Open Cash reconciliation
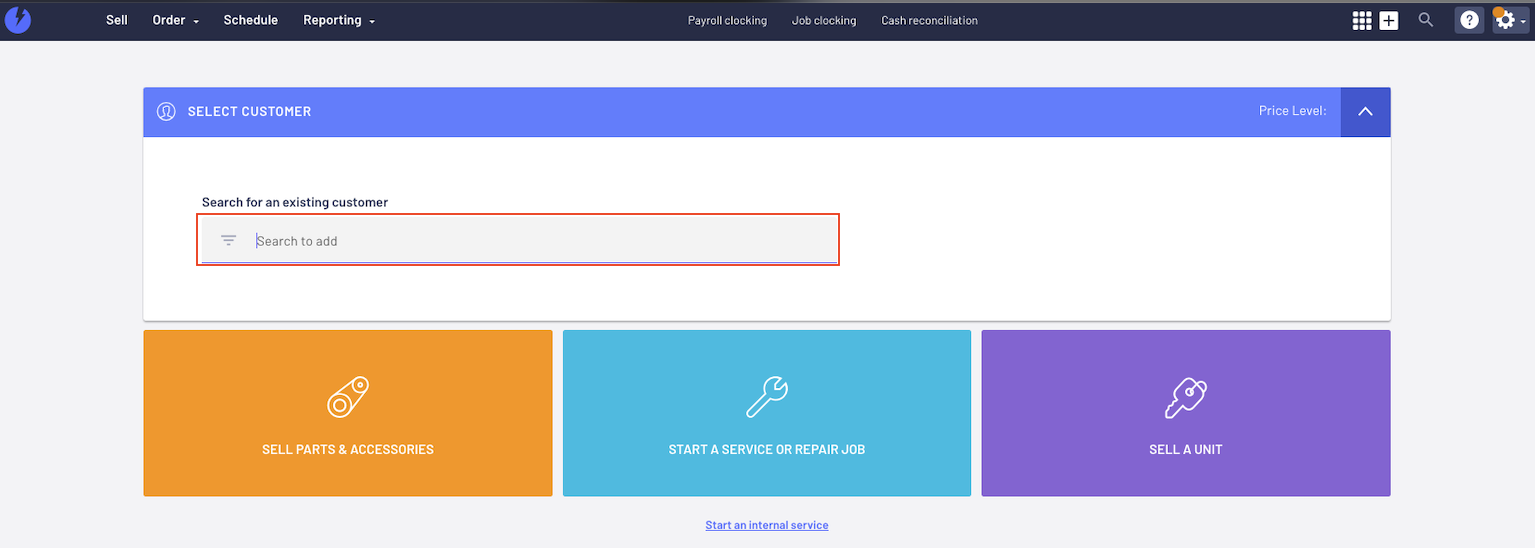 click(929, 20)
